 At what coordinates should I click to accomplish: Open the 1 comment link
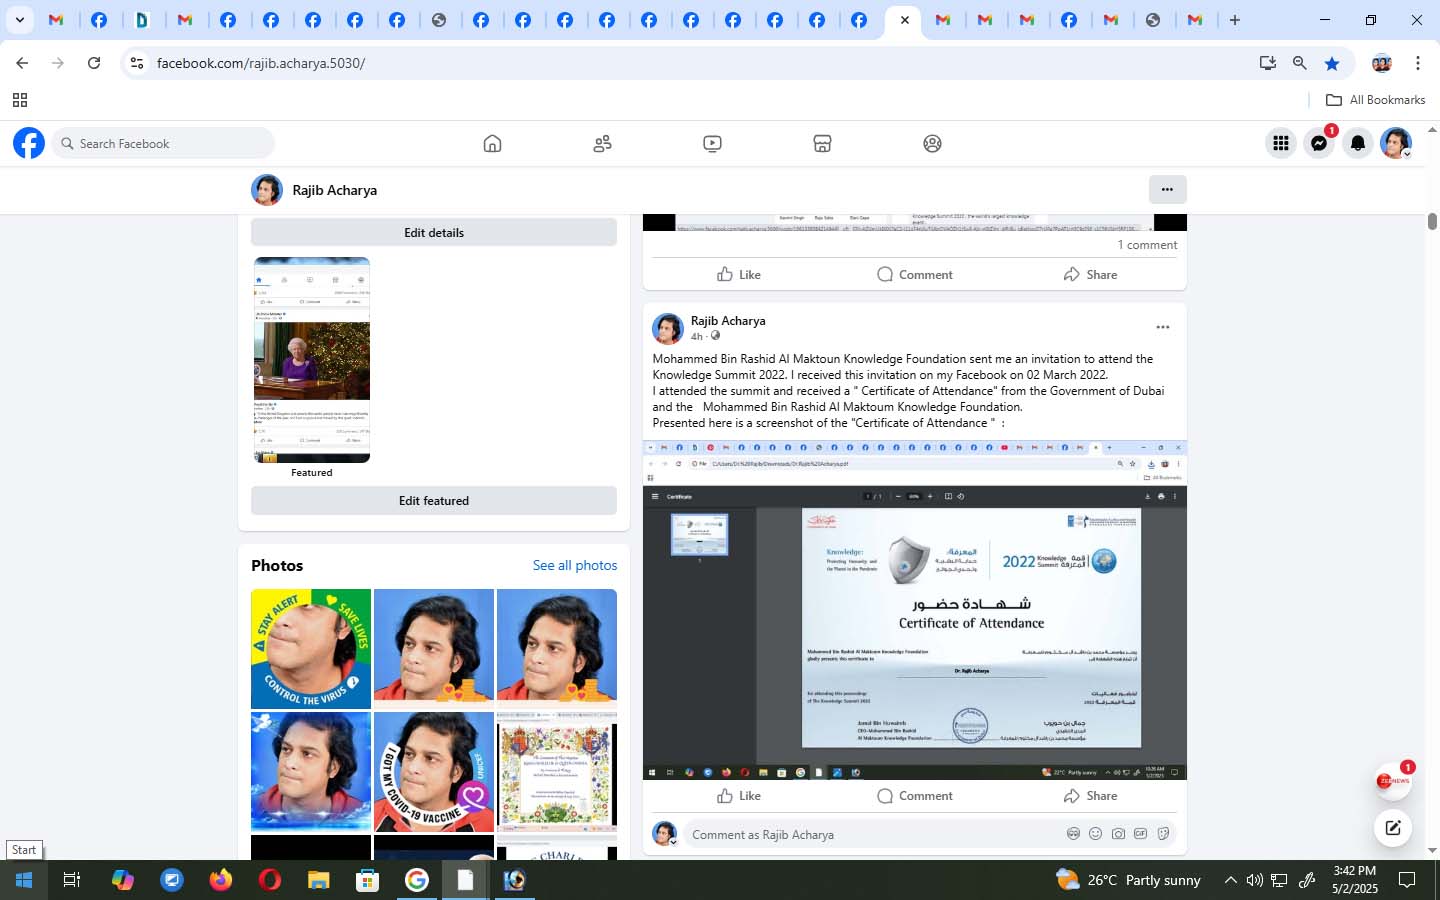coord(1147,245)
